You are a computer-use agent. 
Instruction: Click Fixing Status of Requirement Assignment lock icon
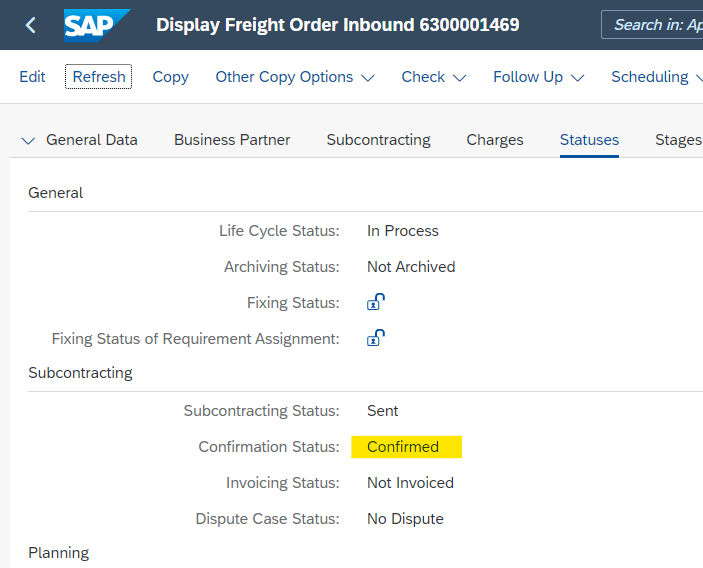coord(376,338)
